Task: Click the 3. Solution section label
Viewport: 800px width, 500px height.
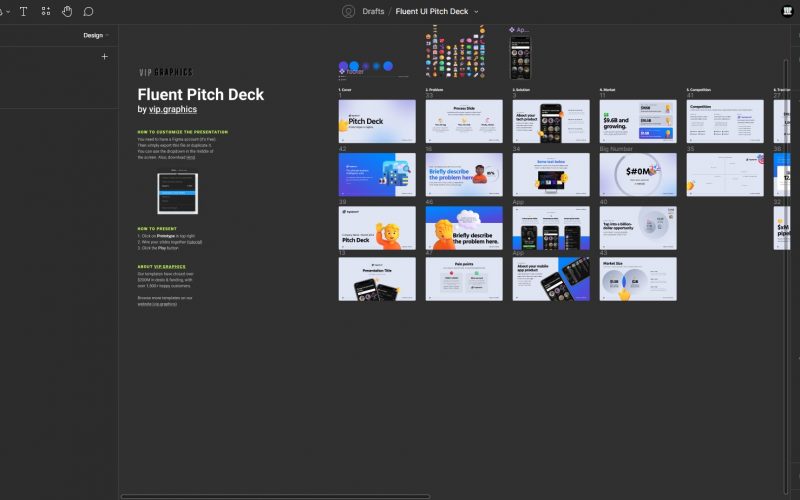Action: (x=521, y=90)
